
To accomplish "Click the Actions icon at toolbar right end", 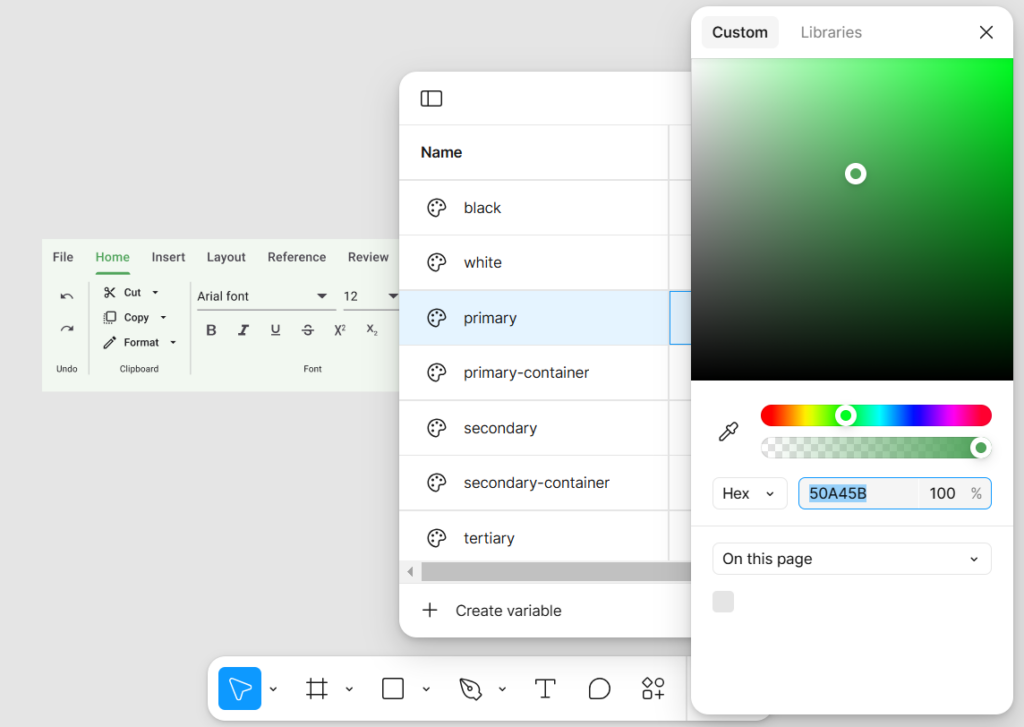I will [653, 688].
